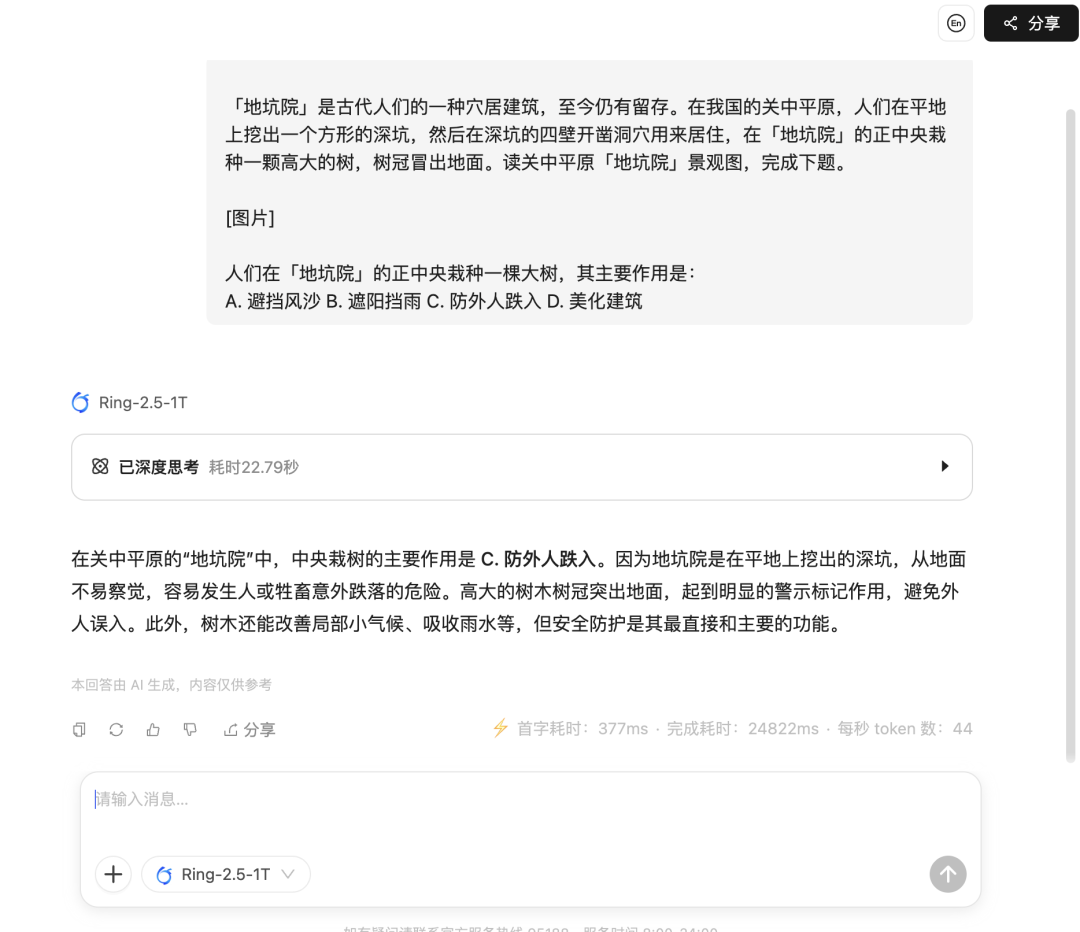
Task: Click the plus attachment button
Action: [113, 874]
